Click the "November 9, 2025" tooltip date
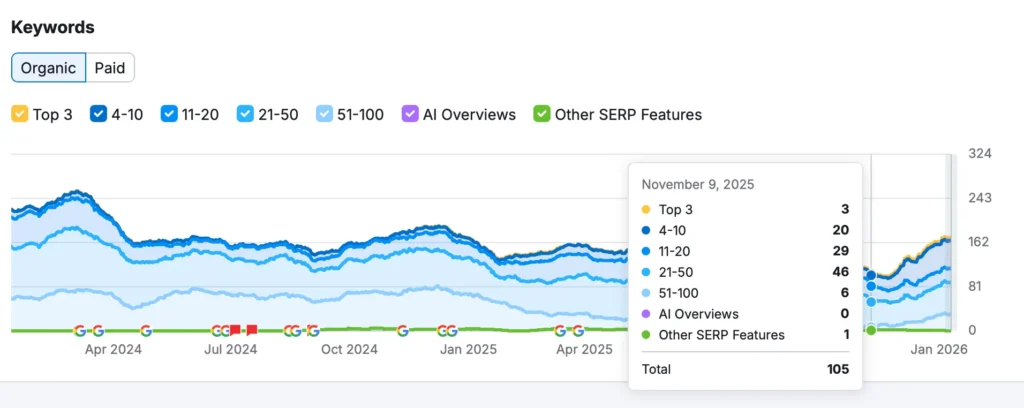Viewport: 1024px width, 408px height. pos(697,185)
